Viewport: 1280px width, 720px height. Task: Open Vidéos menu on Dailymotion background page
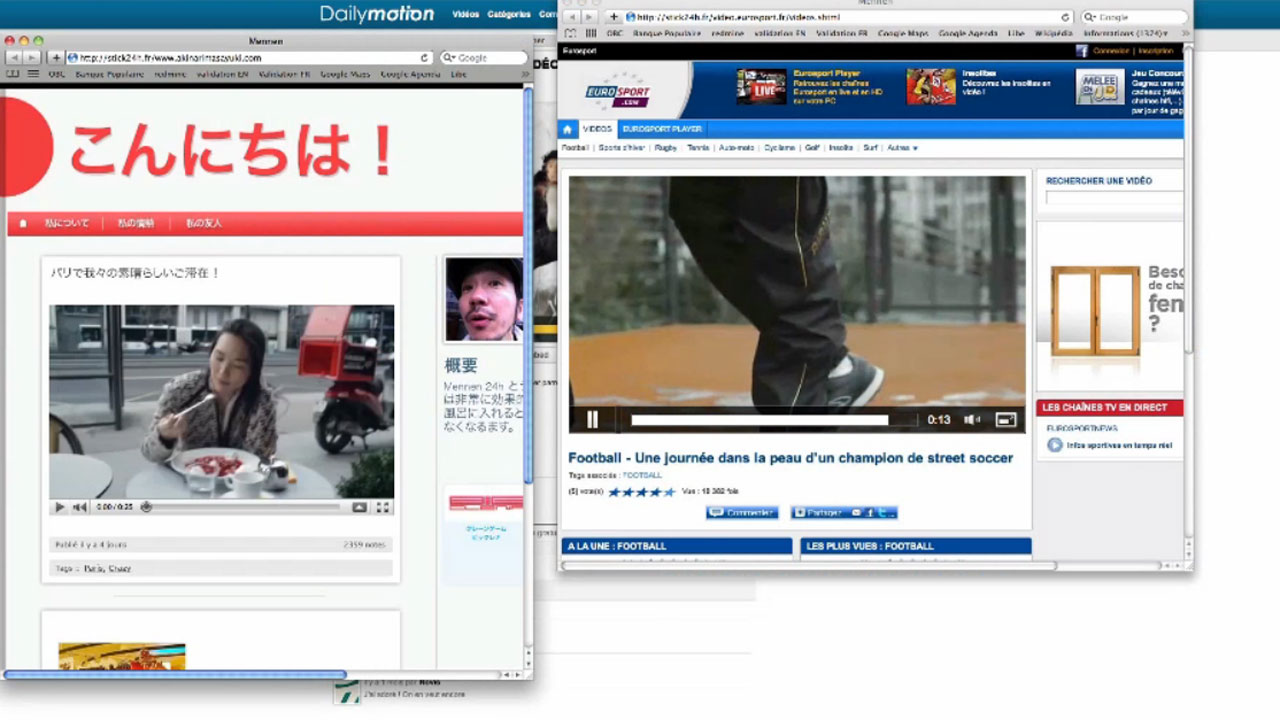466,15
